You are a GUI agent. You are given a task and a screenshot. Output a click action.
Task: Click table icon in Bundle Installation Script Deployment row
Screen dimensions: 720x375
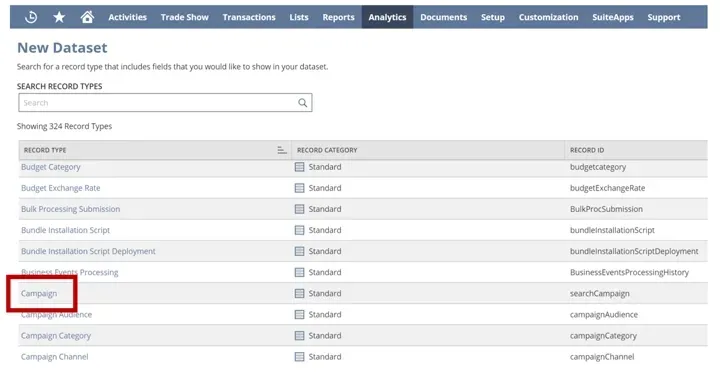coord(299,252)
